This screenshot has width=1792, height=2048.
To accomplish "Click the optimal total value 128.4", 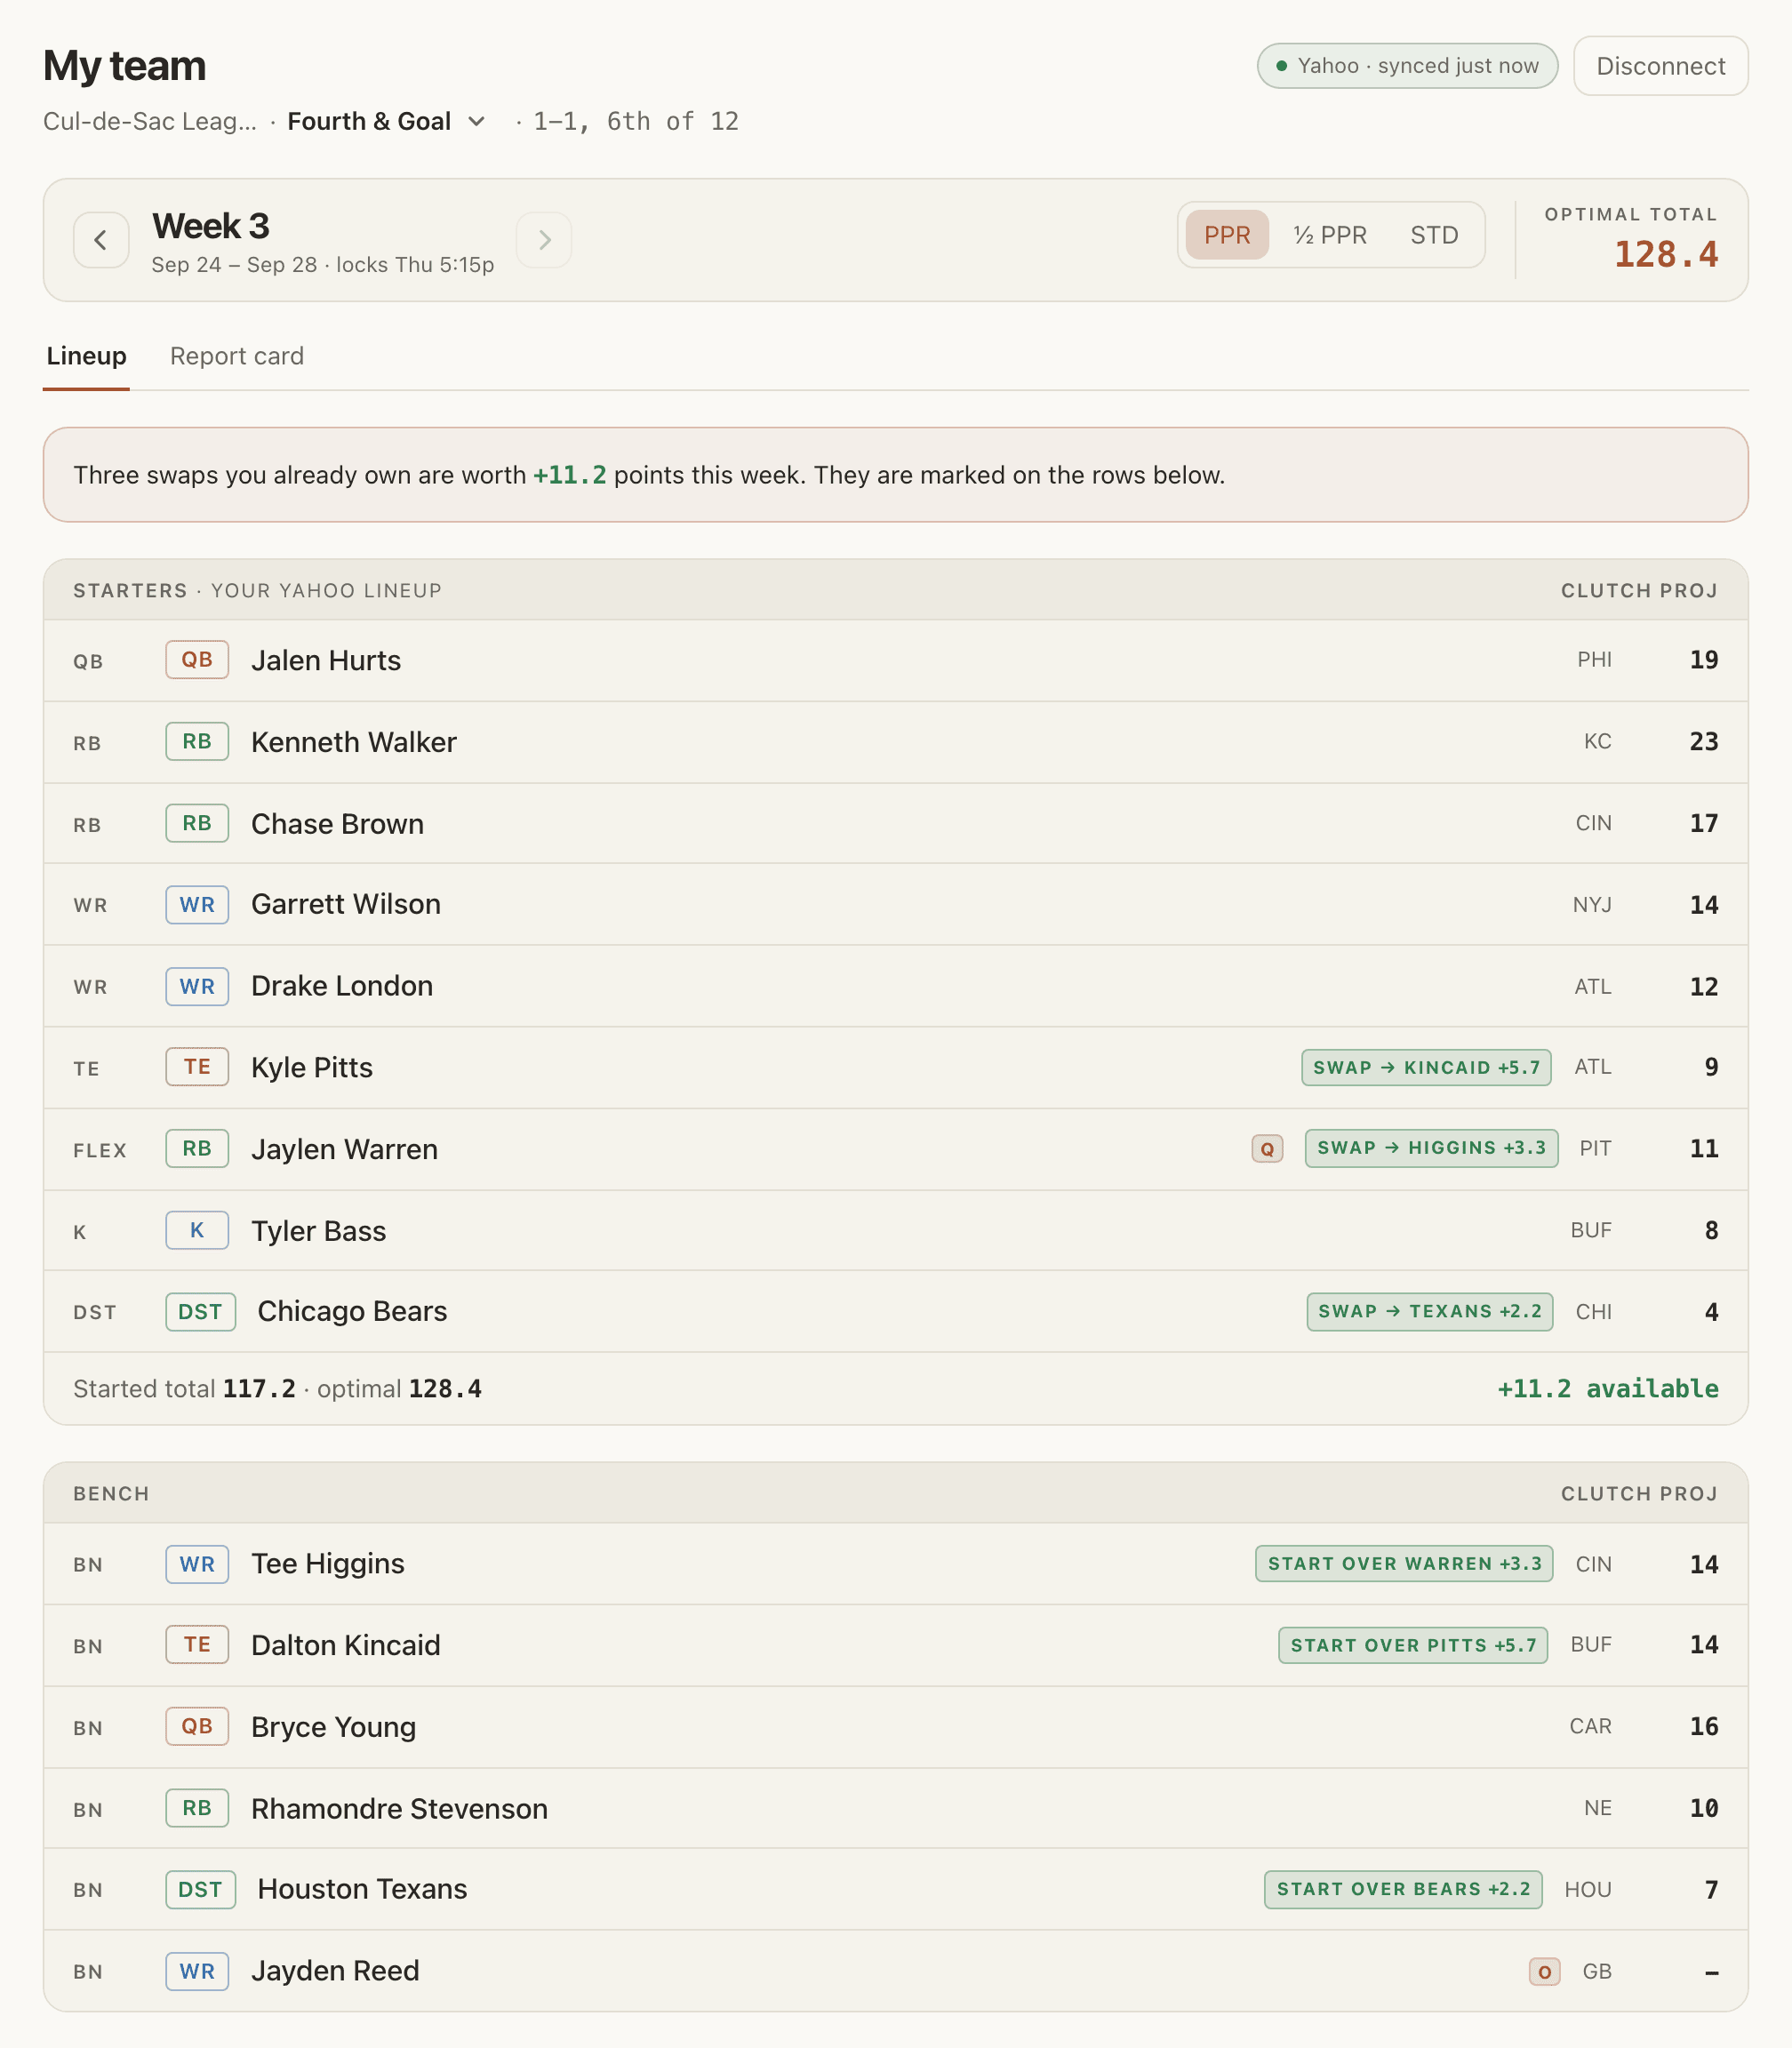I will tap(1666, 255).
